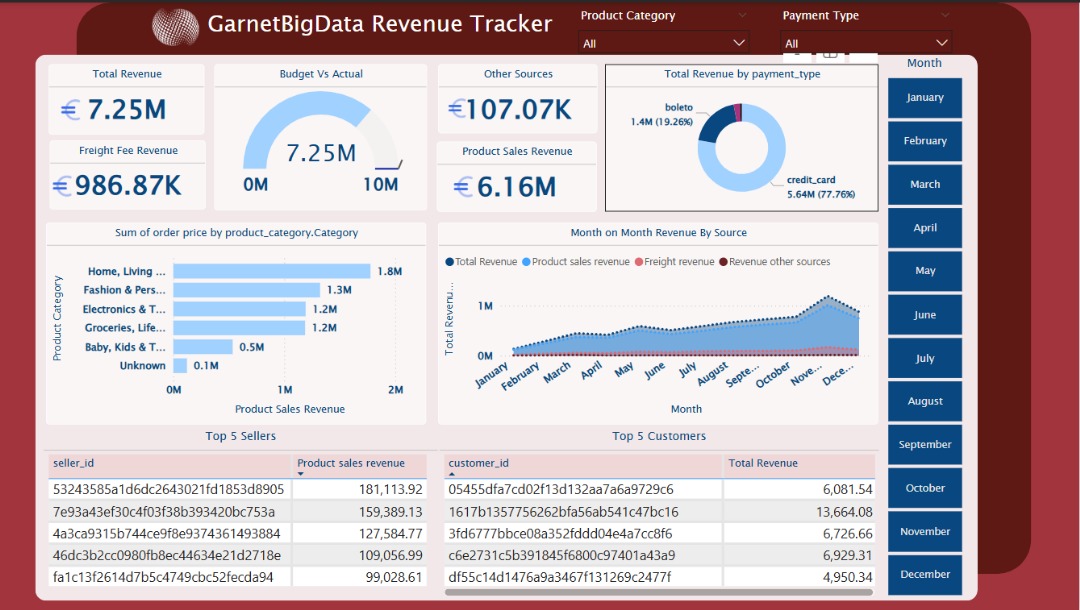
Task: Click customer c6e2731c5b391845f6800c97401a43a9
Action: [561, 556]
